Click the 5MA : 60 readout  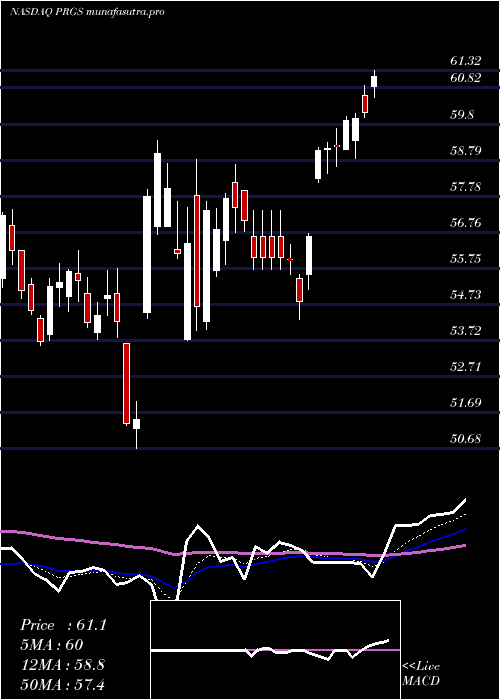point(51,645)
